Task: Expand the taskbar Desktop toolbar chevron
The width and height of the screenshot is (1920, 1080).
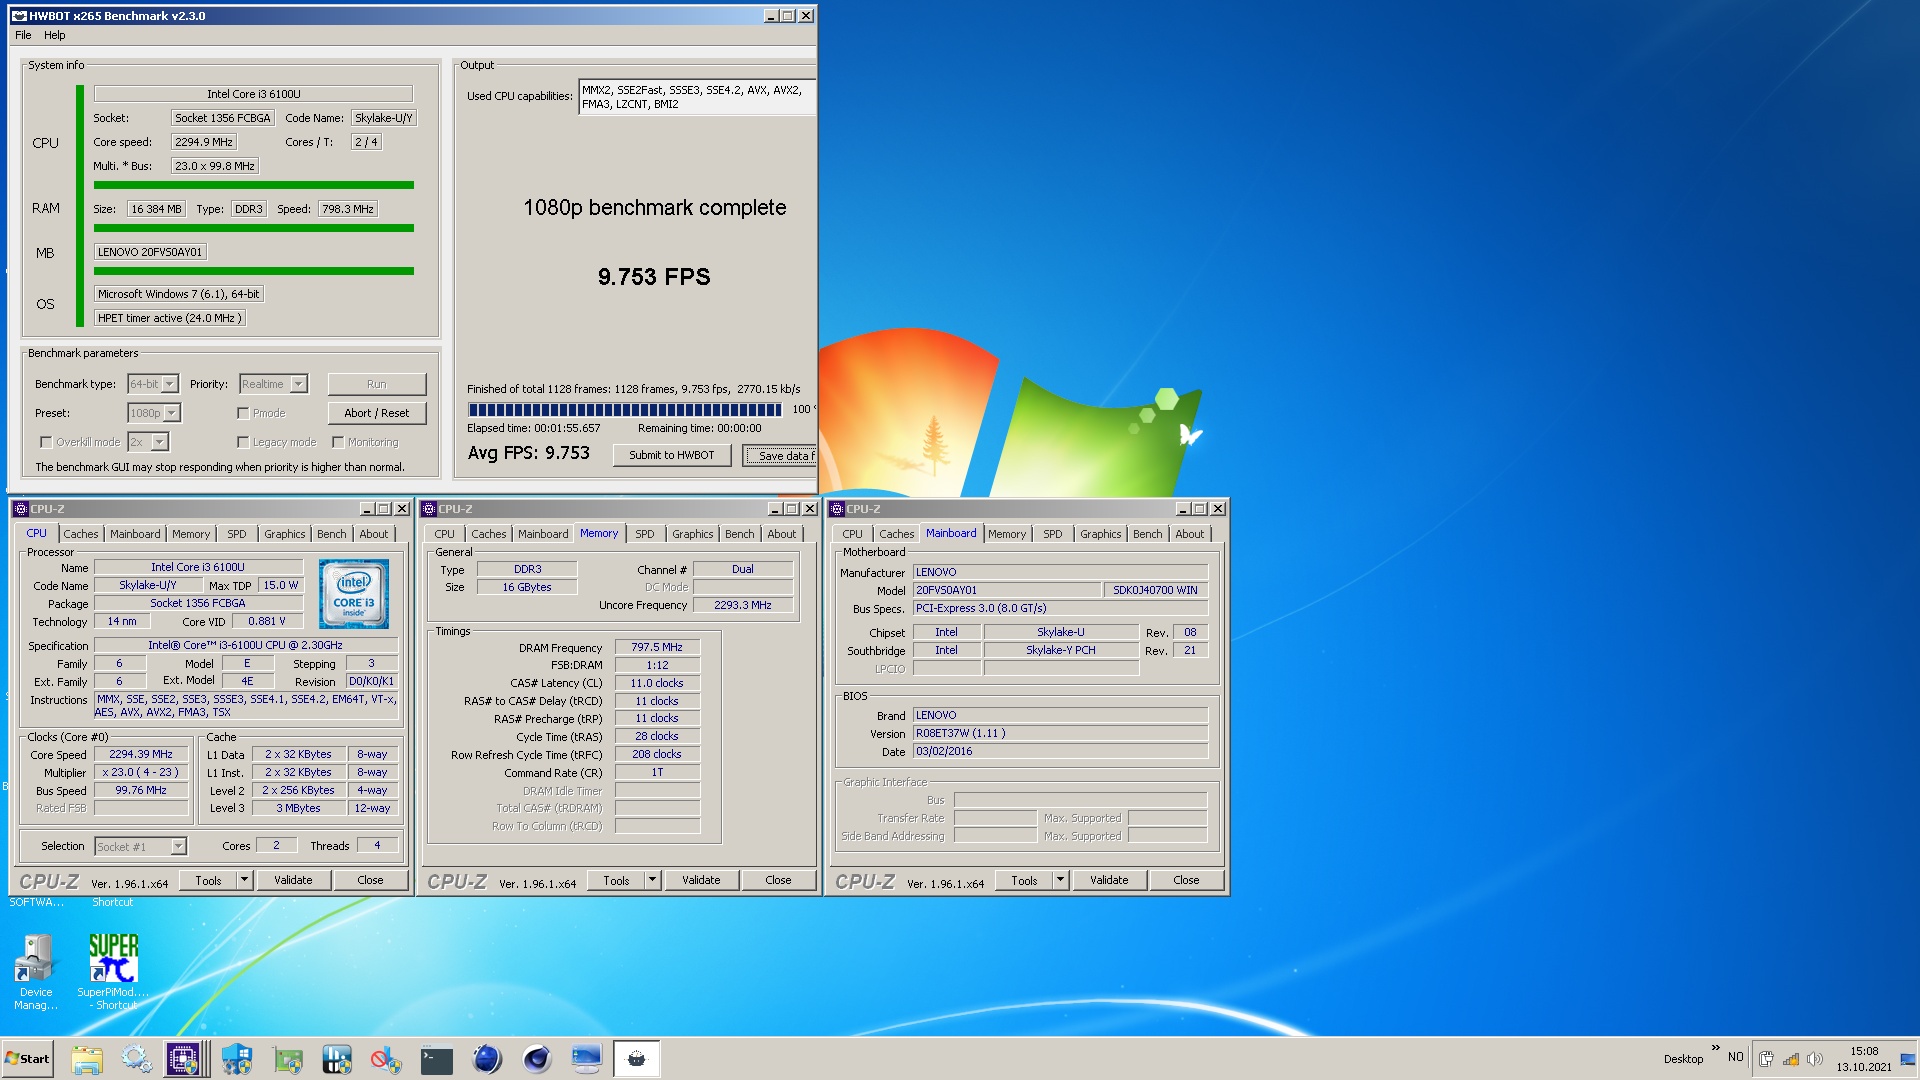Action: [x=1715, y=1049]
